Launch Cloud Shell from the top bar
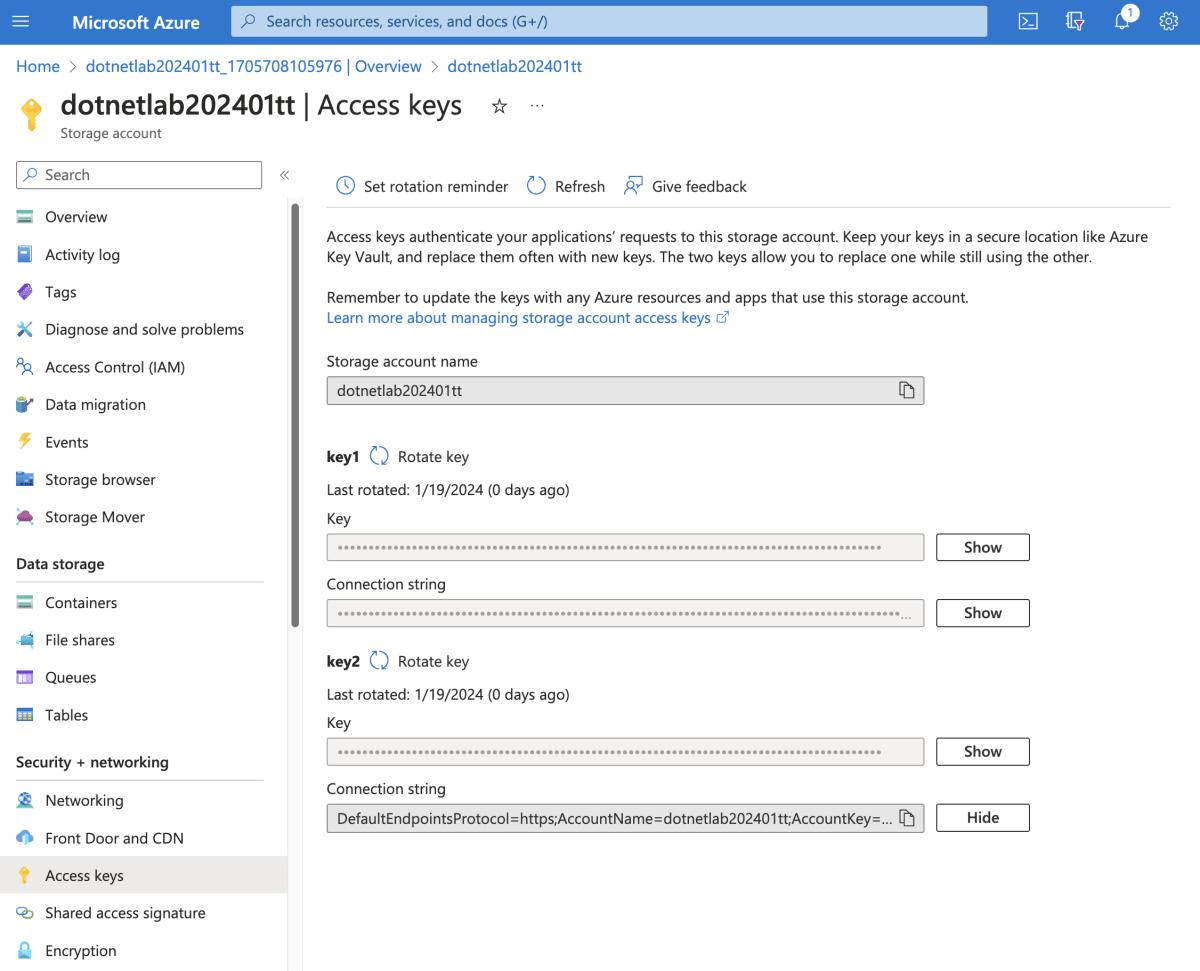Viewport: 1200px width, 971px height. pyautogui.click(x=1028, y=21)
